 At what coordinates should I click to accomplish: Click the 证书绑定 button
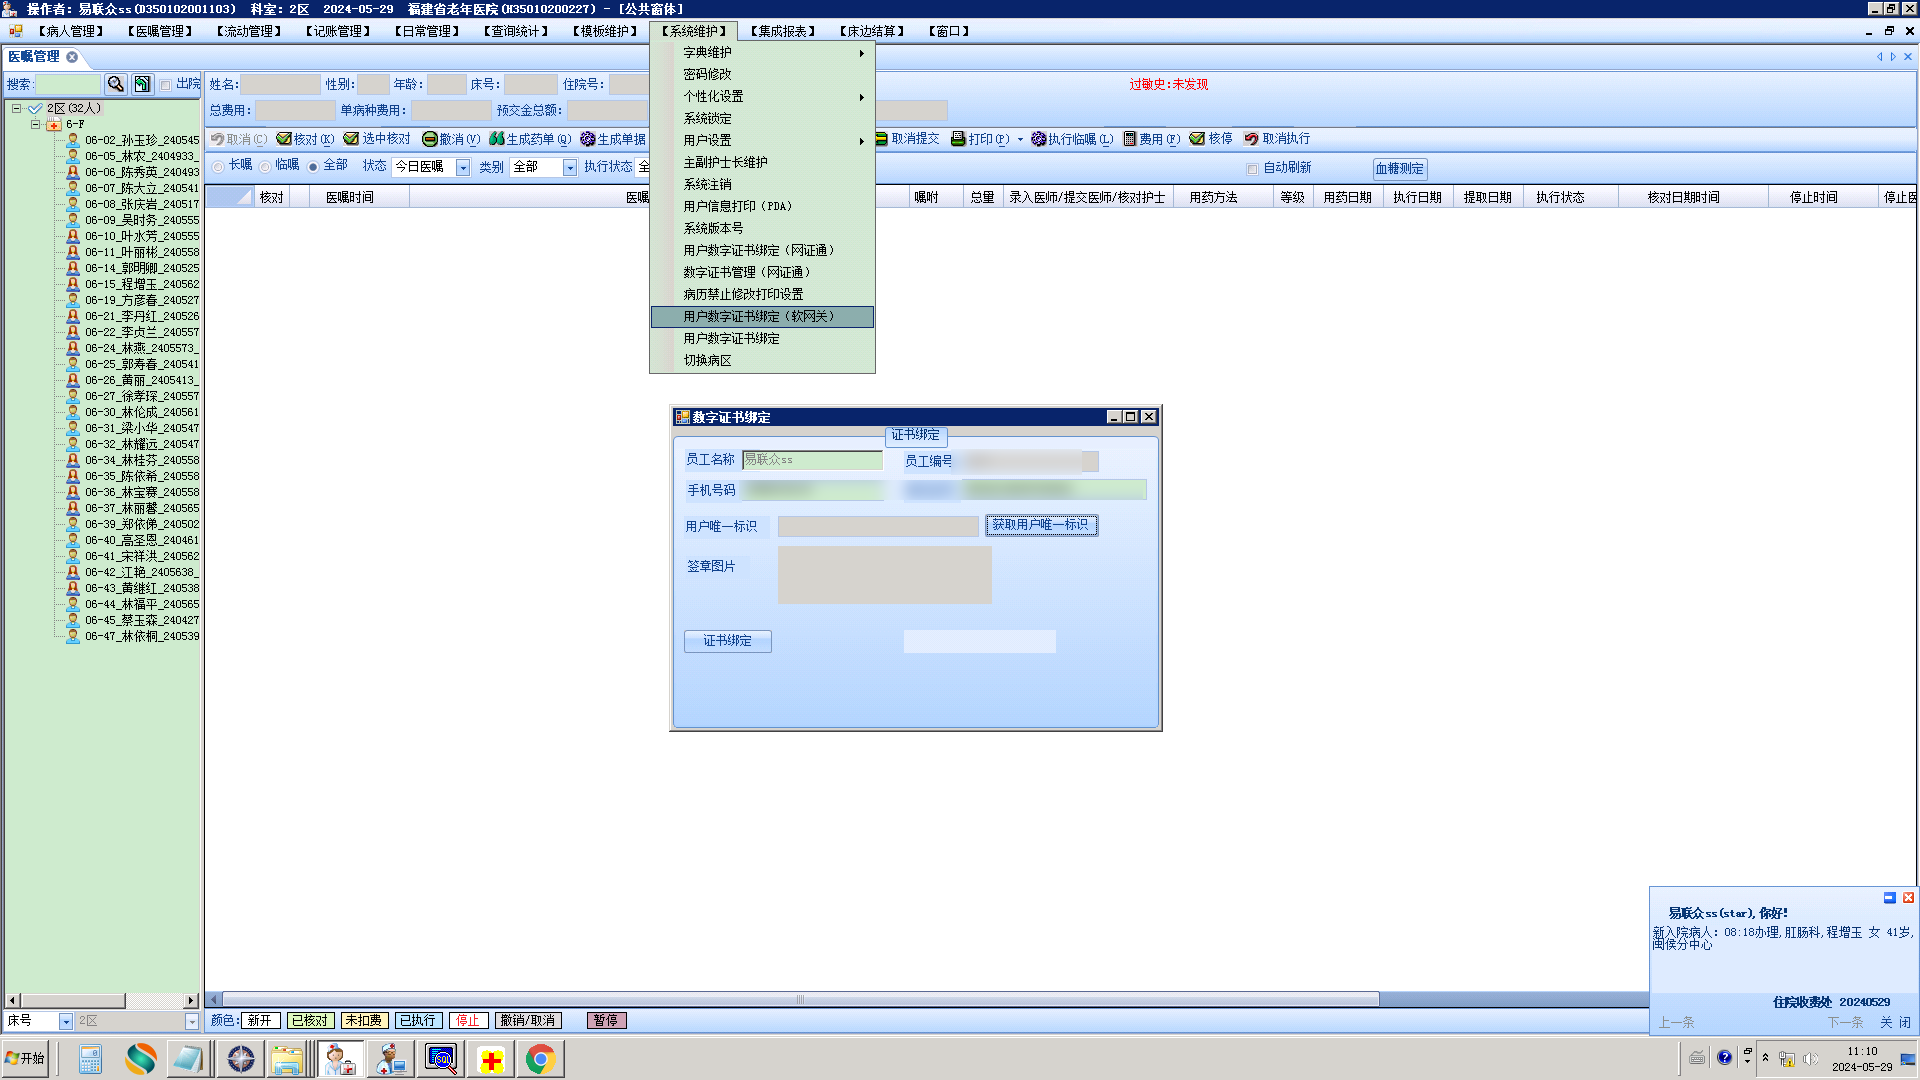click(x=727, y=641)
